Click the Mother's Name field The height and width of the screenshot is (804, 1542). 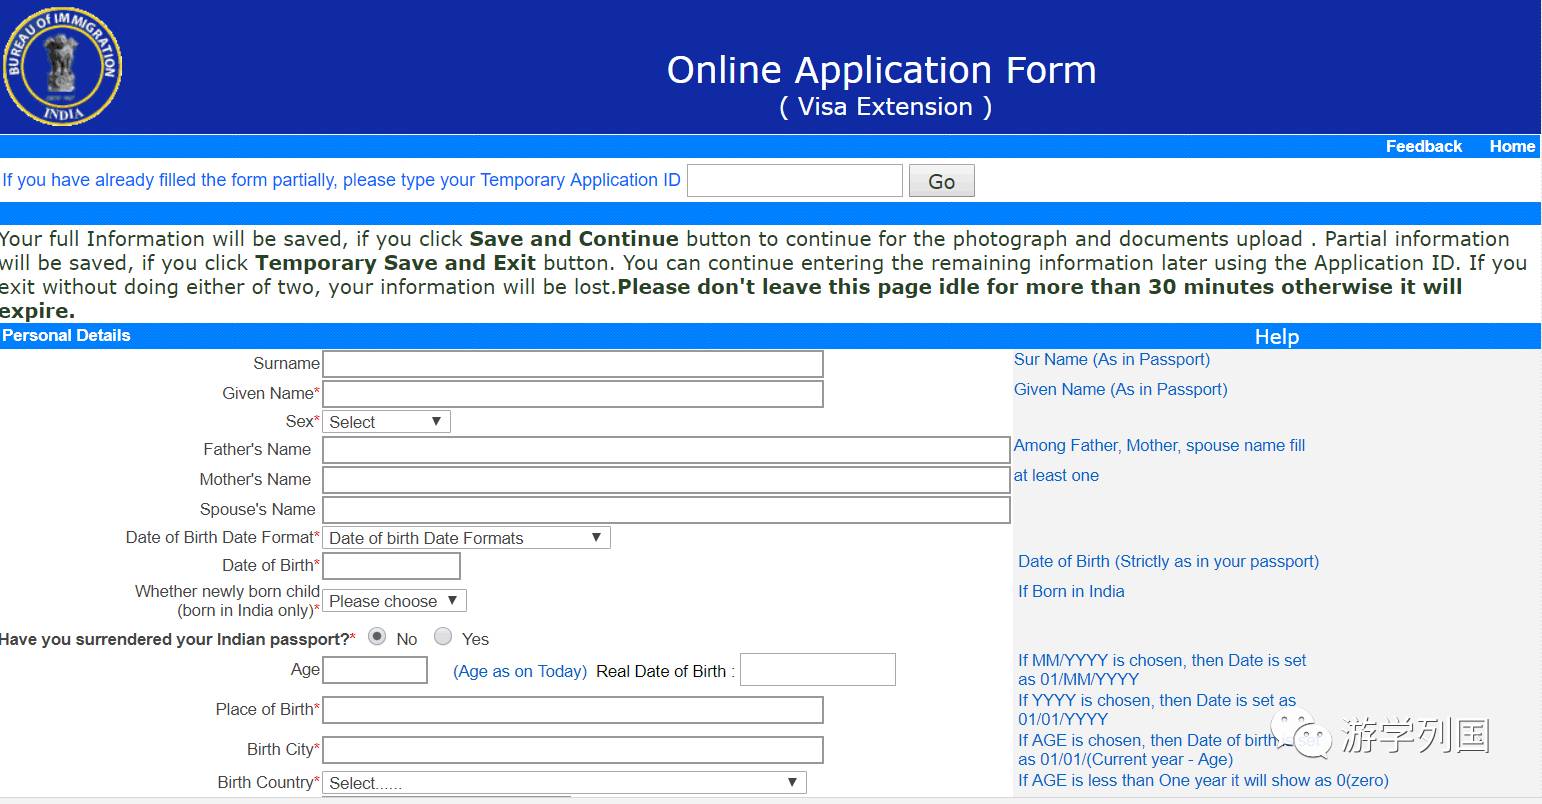tap(666, 480)
